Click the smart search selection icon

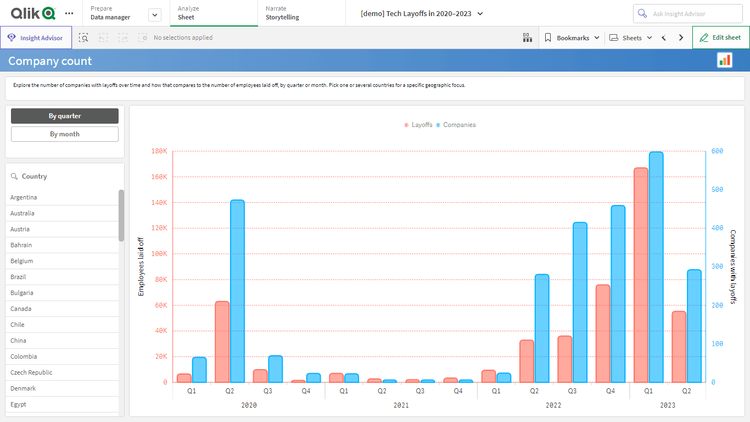84,38
